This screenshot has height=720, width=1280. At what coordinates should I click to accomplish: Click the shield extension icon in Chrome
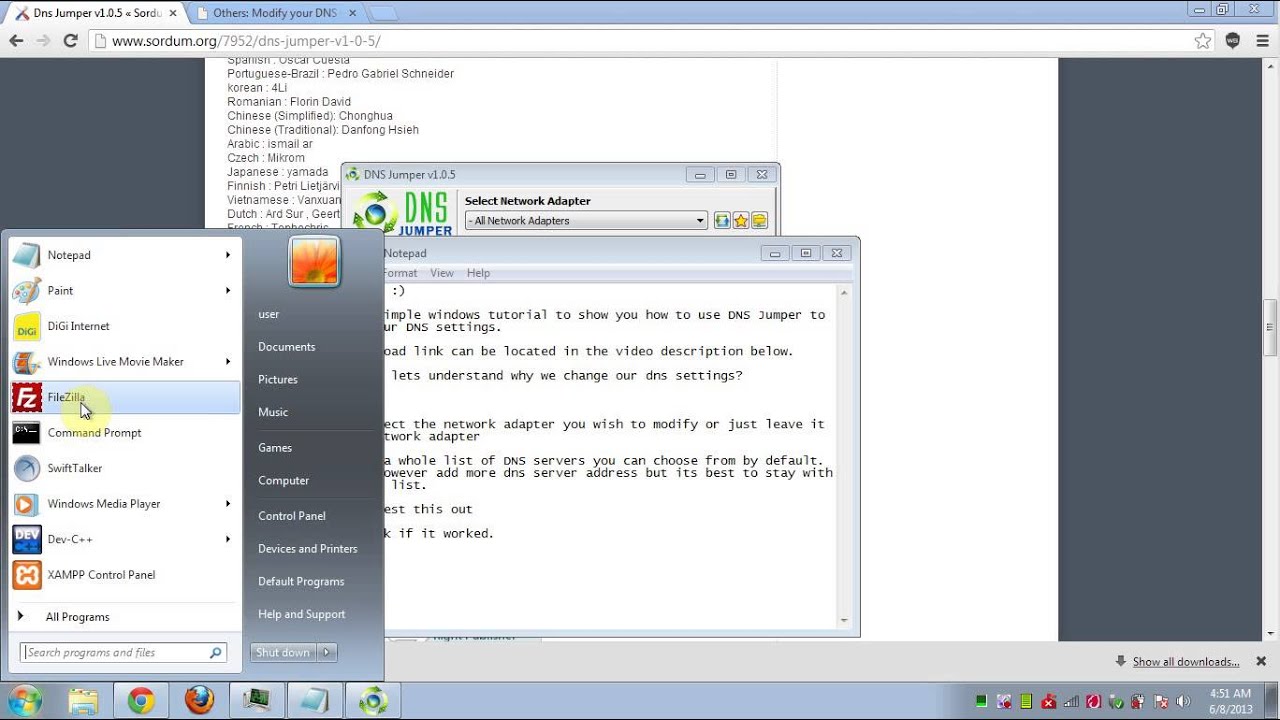pos(1233,41)
